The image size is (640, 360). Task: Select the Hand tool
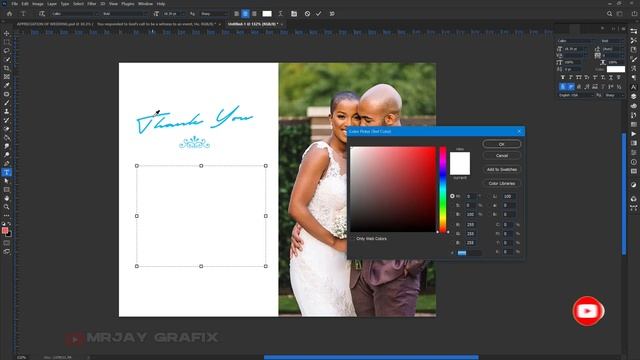[7, 198]
